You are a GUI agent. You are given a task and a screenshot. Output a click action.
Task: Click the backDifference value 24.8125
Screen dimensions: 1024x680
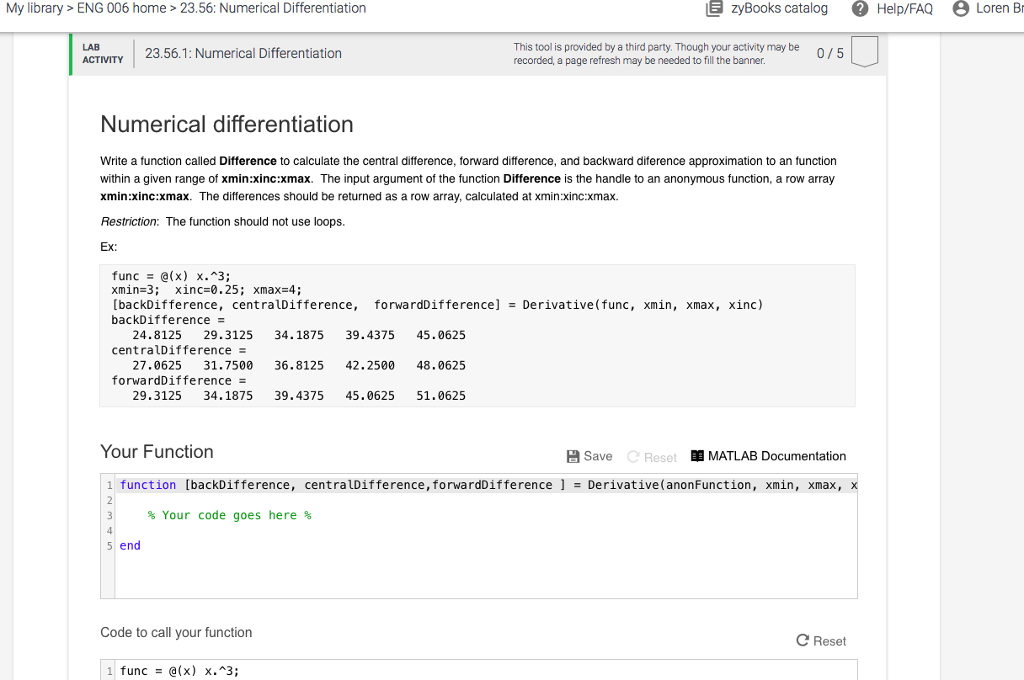(x=157, y=335)
